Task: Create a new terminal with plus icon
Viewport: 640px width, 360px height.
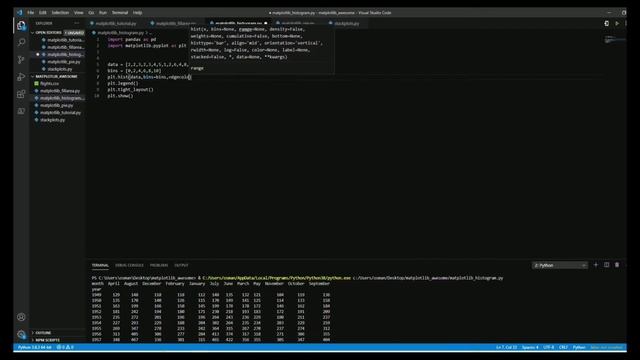Action: click(596, 265)
